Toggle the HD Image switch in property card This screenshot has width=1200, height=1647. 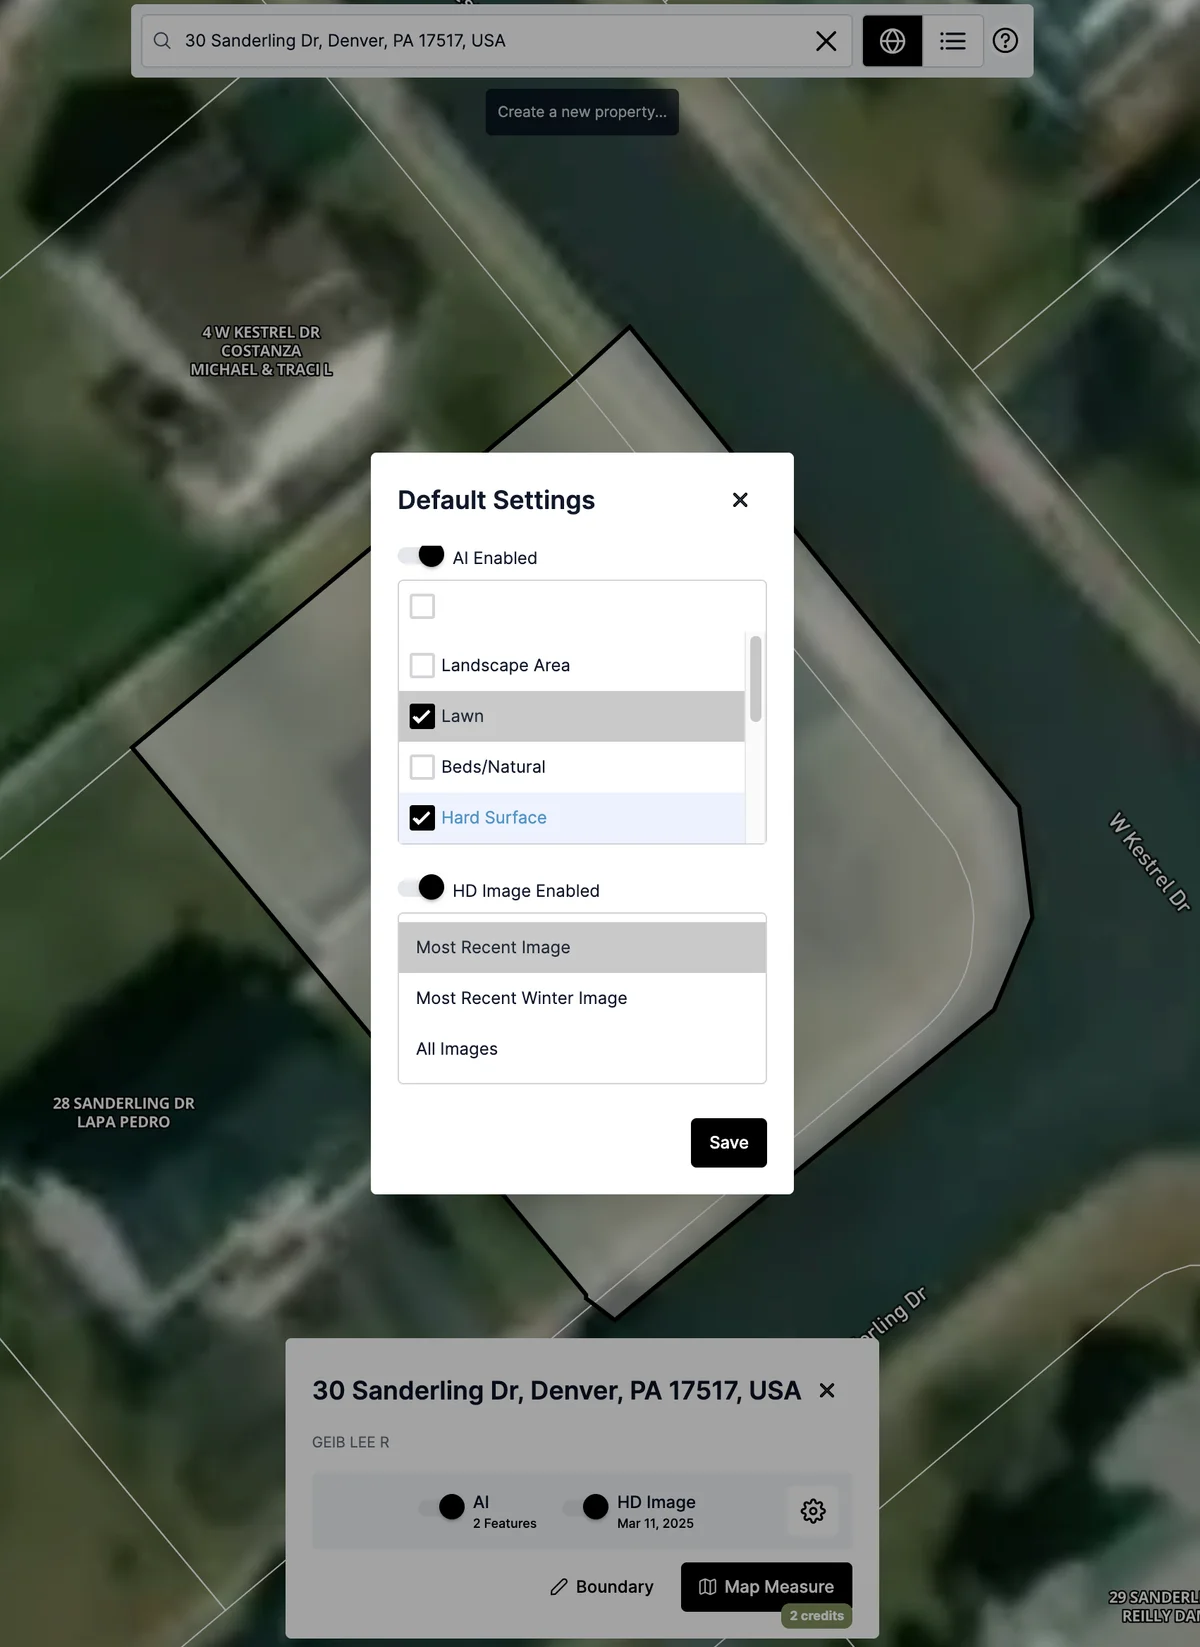pos(586,1507)
